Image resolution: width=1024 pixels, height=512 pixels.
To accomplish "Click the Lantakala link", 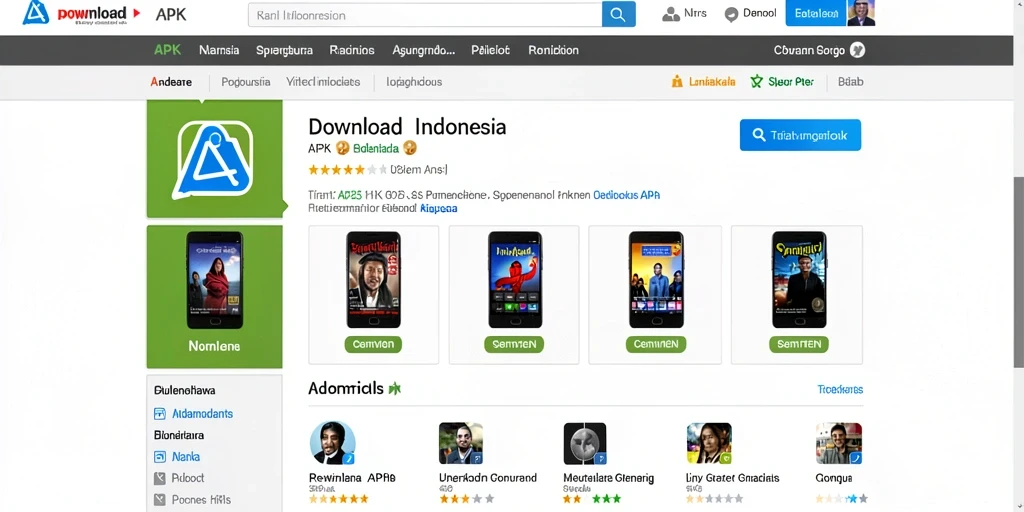I will 712,82.
